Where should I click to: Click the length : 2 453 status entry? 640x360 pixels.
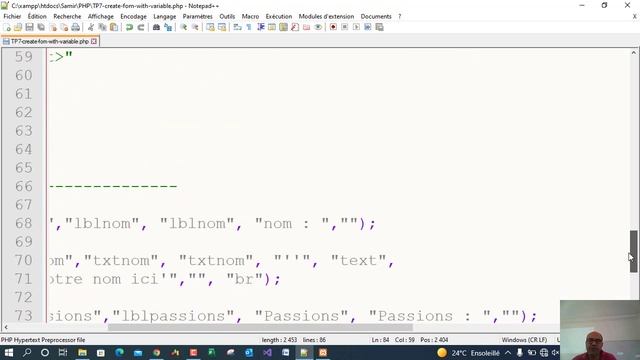click(x=279, y=340)
